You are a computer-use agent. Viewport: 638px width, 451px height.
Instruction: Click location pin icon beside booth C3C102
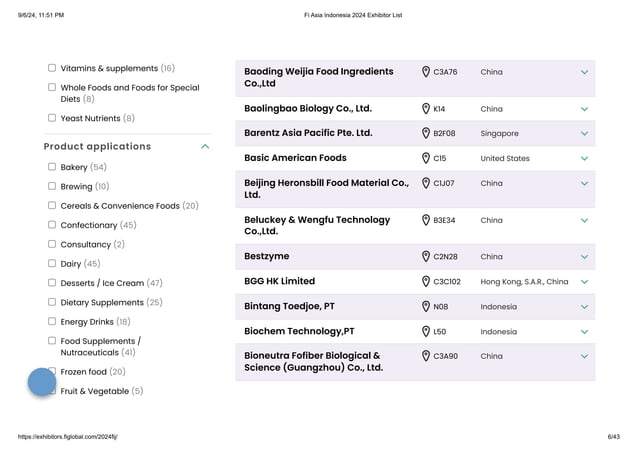(x=425, y=282)
